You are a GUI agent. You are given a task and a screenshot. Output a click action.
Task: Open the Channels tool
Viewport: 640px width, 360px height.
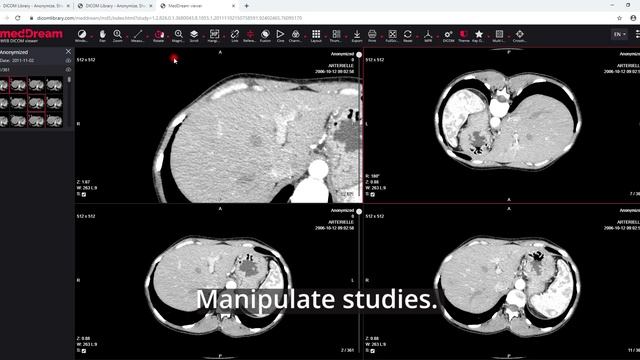coord(296,35)
